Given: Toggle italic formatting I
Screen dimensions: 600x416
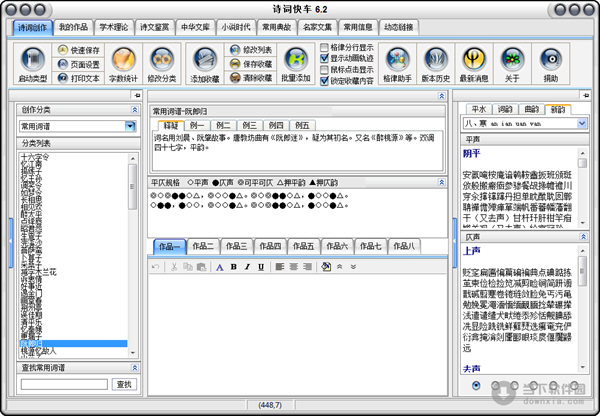Looking at the screenshot, I should (247, 267).
